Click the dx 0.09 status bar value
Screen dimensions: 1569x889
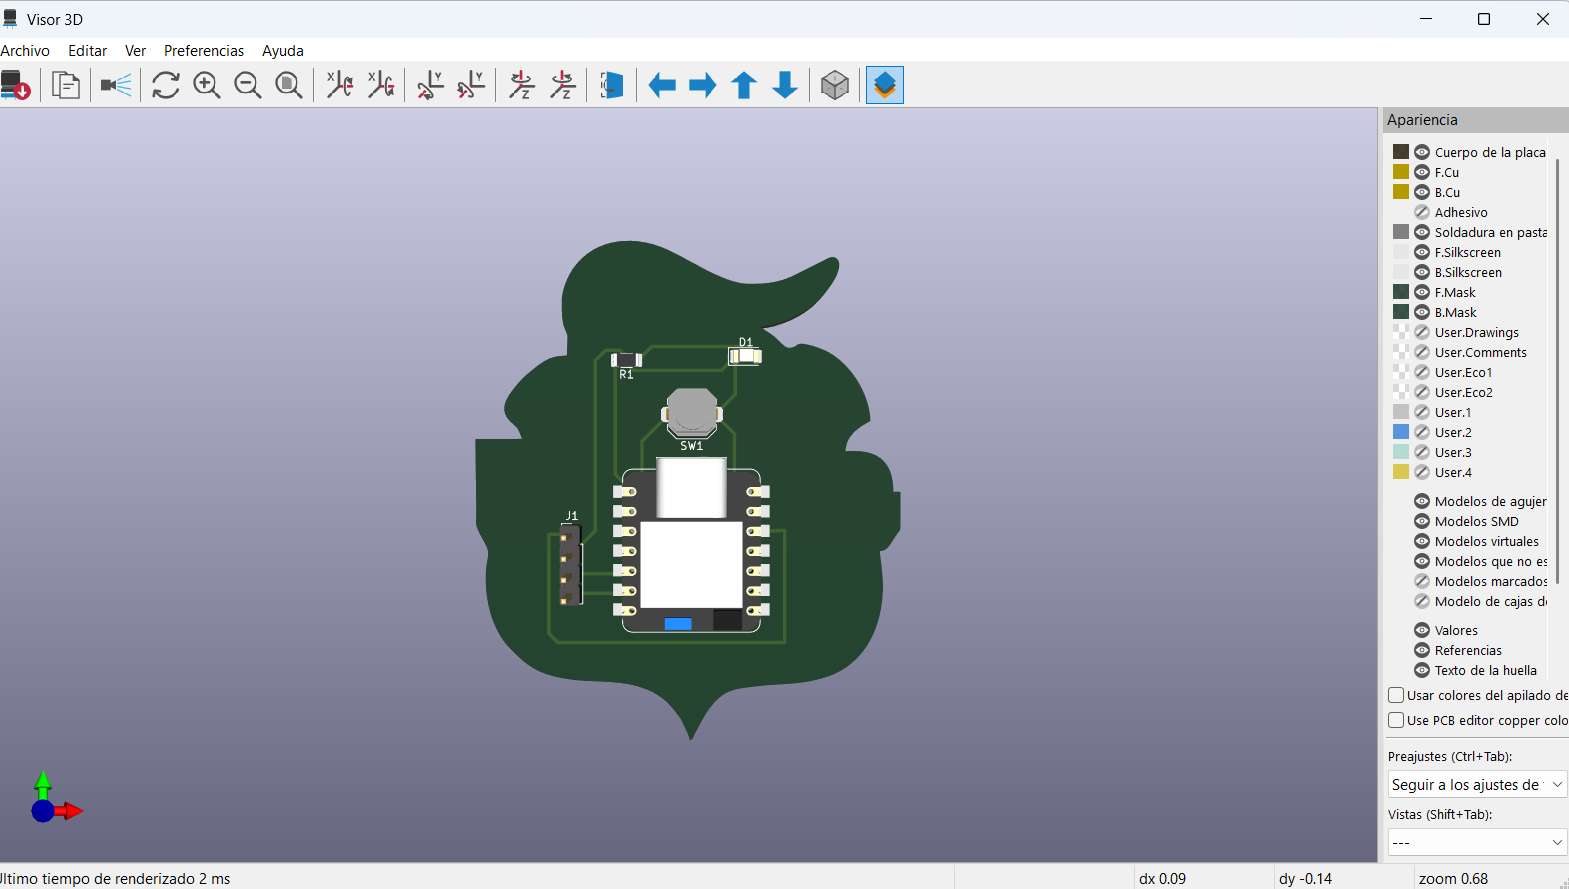pos(1162,879)
